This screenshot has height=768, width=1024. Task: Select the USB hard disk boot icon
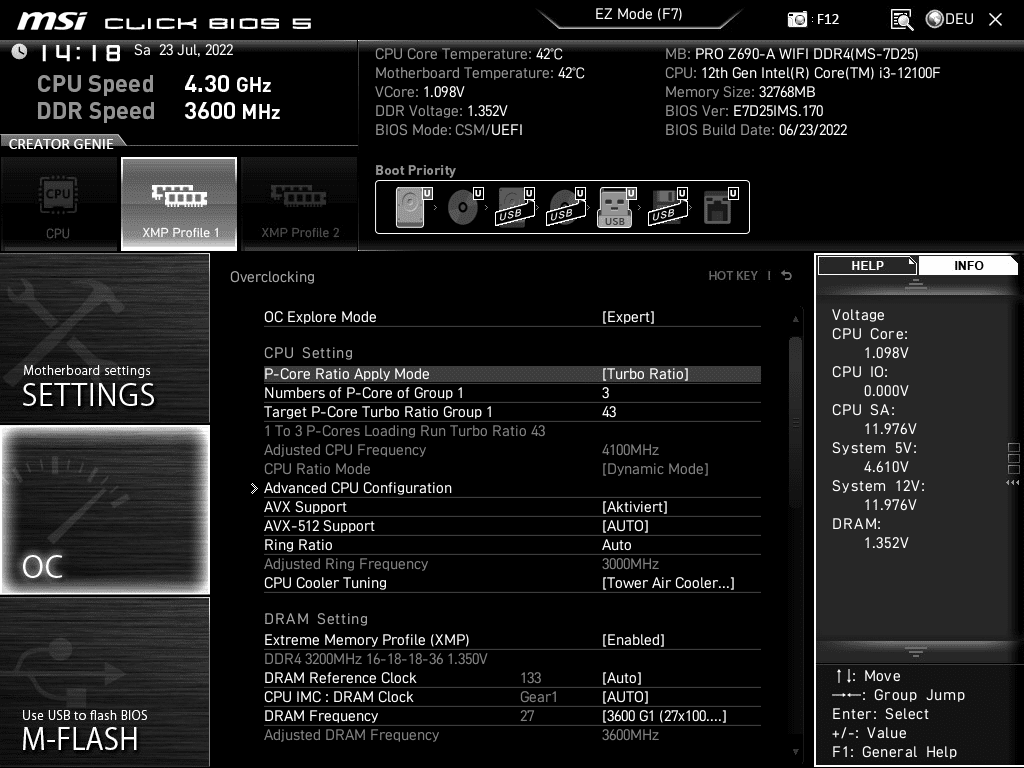[x=515, y=207]
